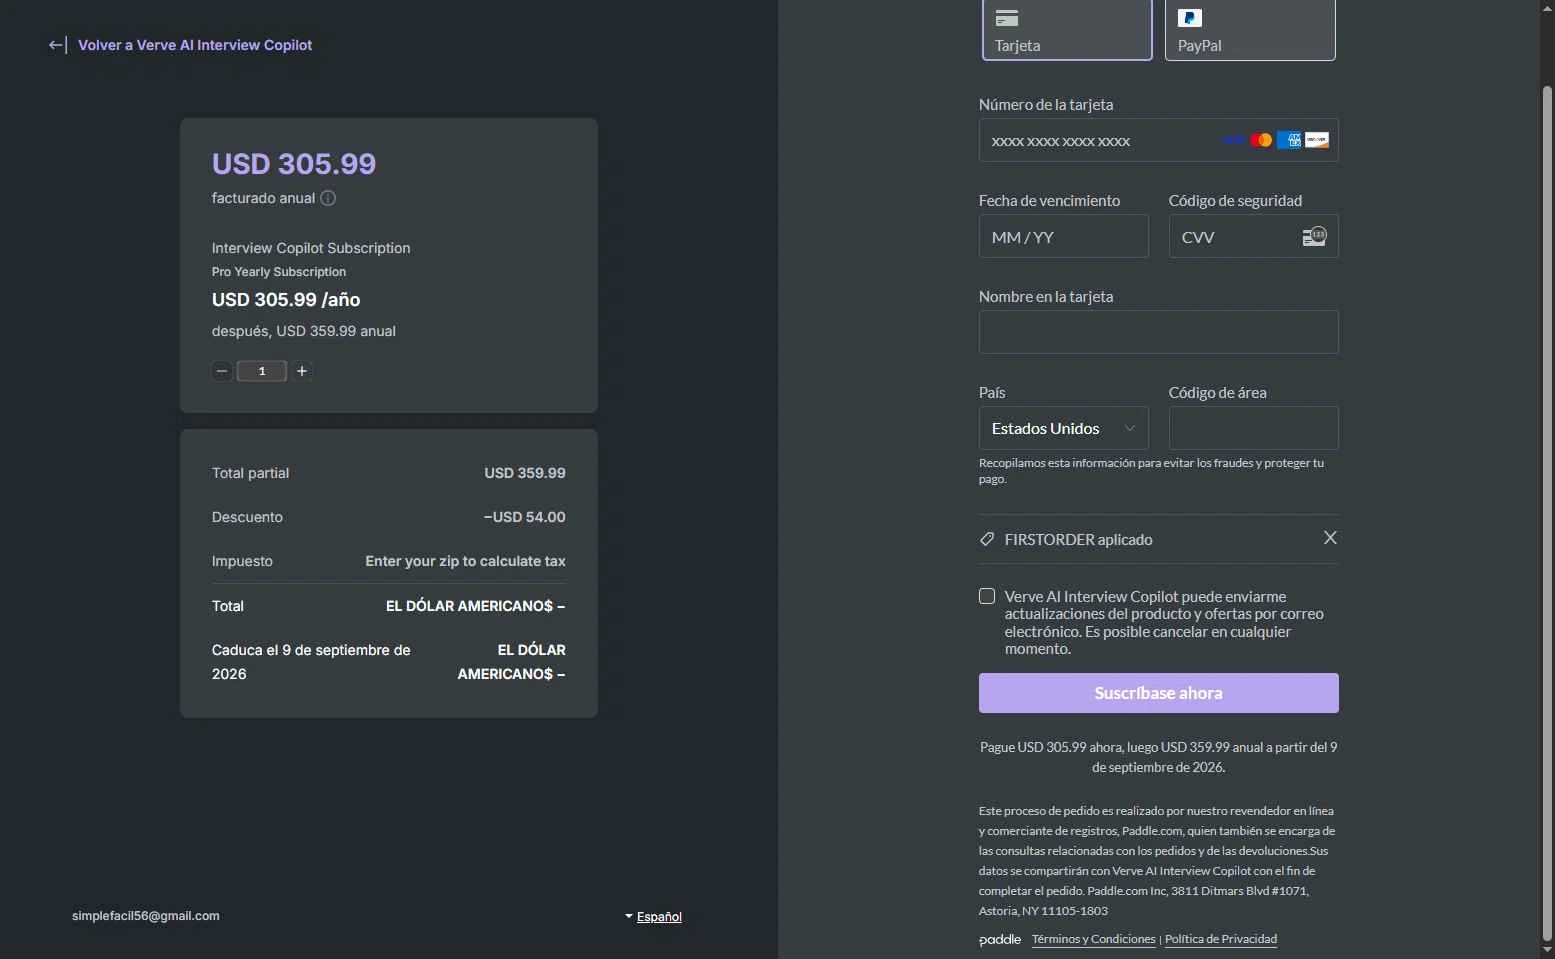1555x959 pixels.
Task: Decrease quantity with the minus button
Action: coord(222,371)
